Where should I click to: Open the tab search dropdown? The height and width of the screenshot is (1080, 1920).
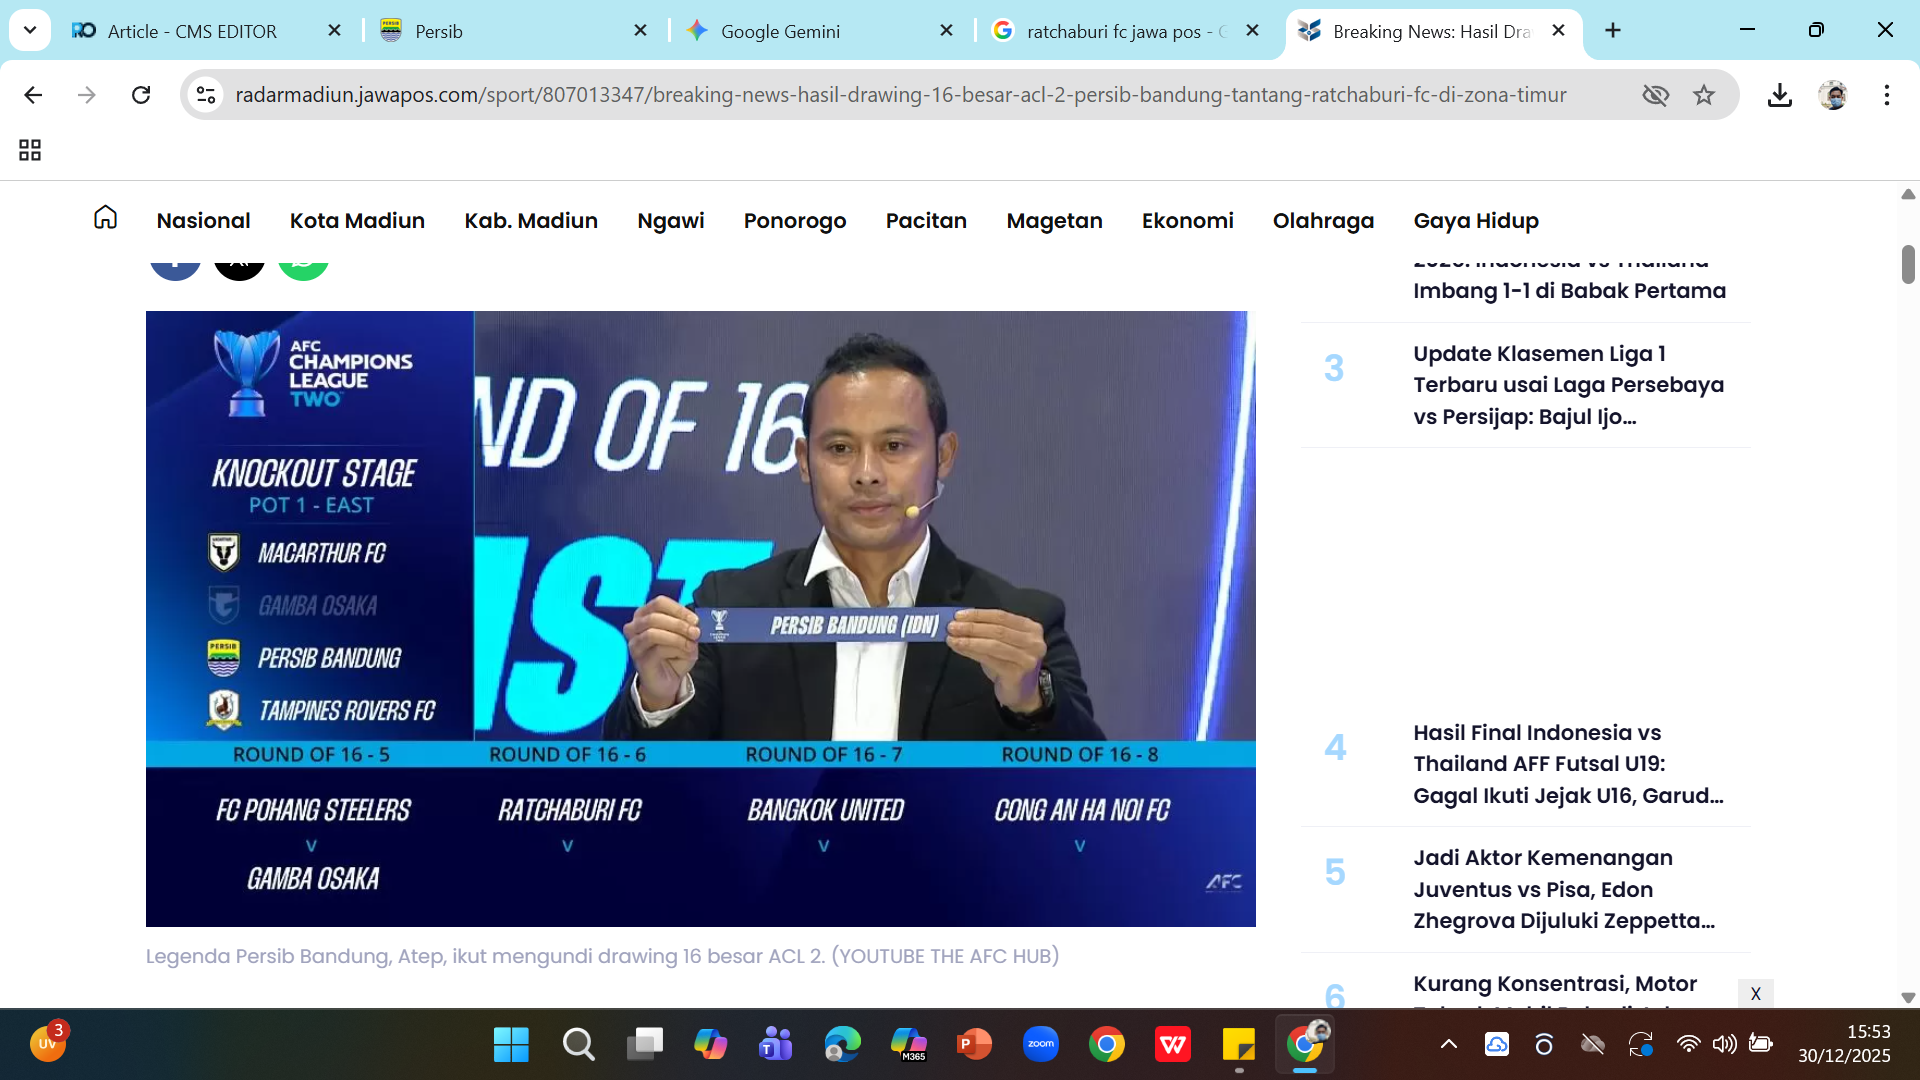coord(30,31)
